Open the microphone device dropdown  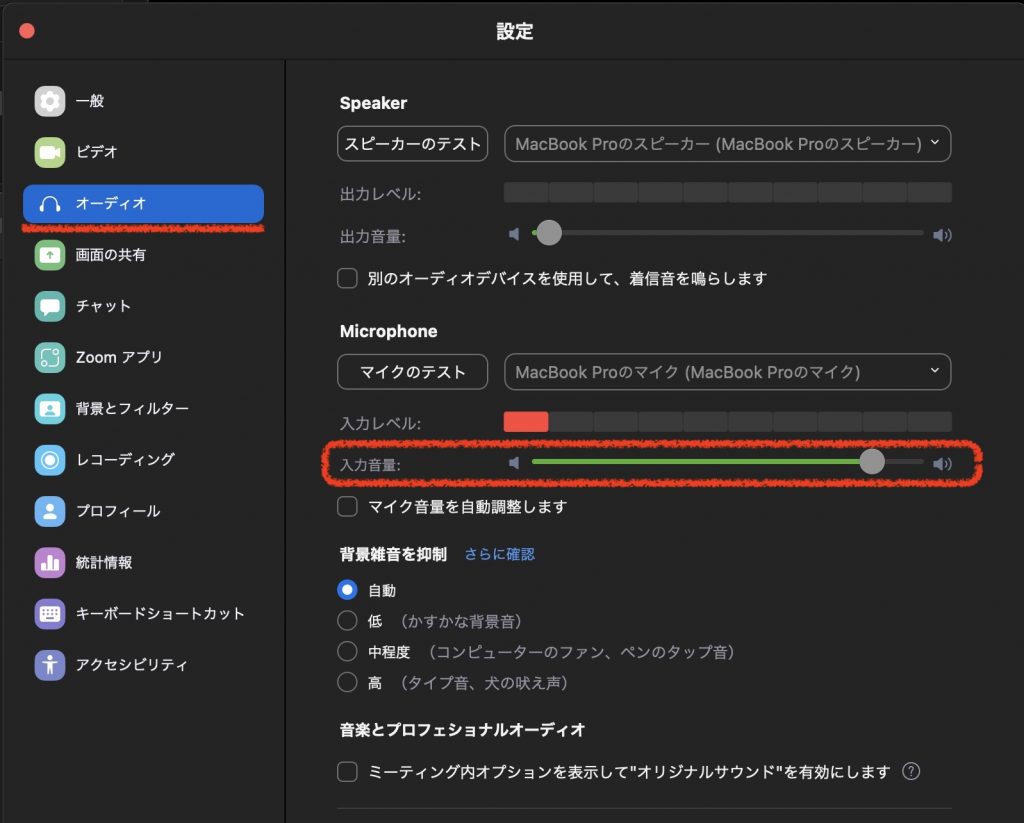(727, 371)
